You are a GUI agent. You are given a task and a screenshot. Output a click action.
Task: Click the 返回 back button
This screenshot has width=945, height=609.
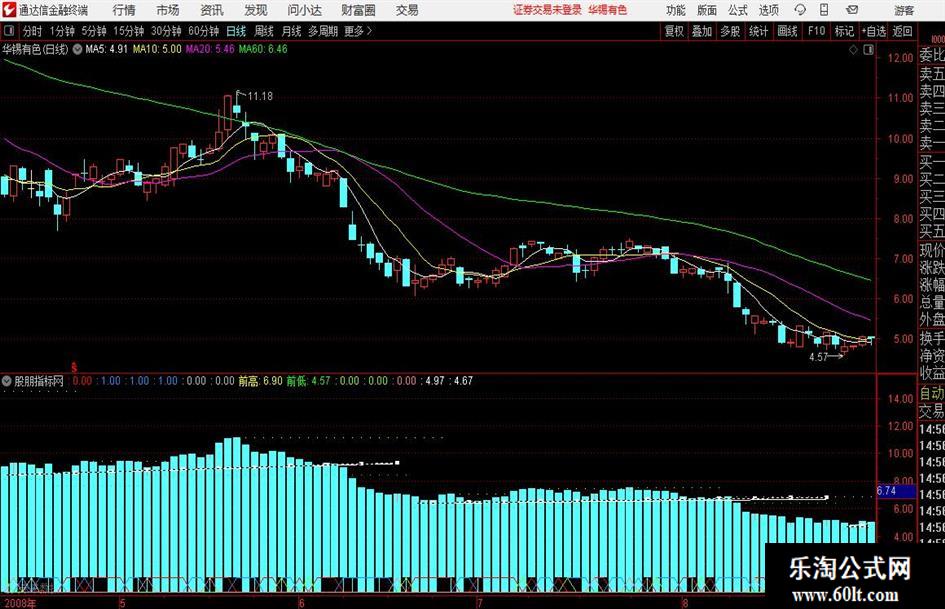click(x=902, y=31)
